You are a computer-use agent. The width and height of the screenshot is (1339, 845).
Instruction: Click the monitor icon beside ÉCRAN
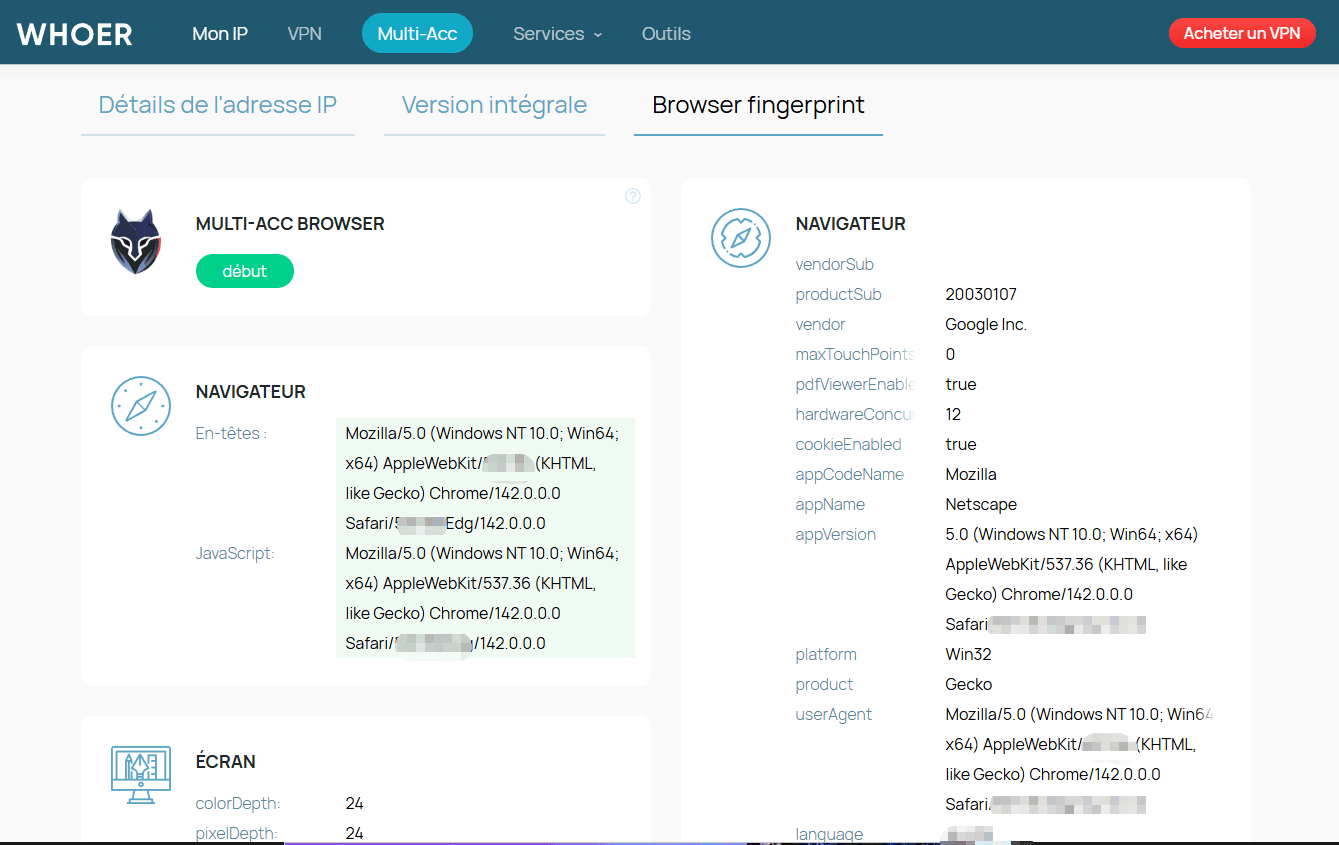141,775
